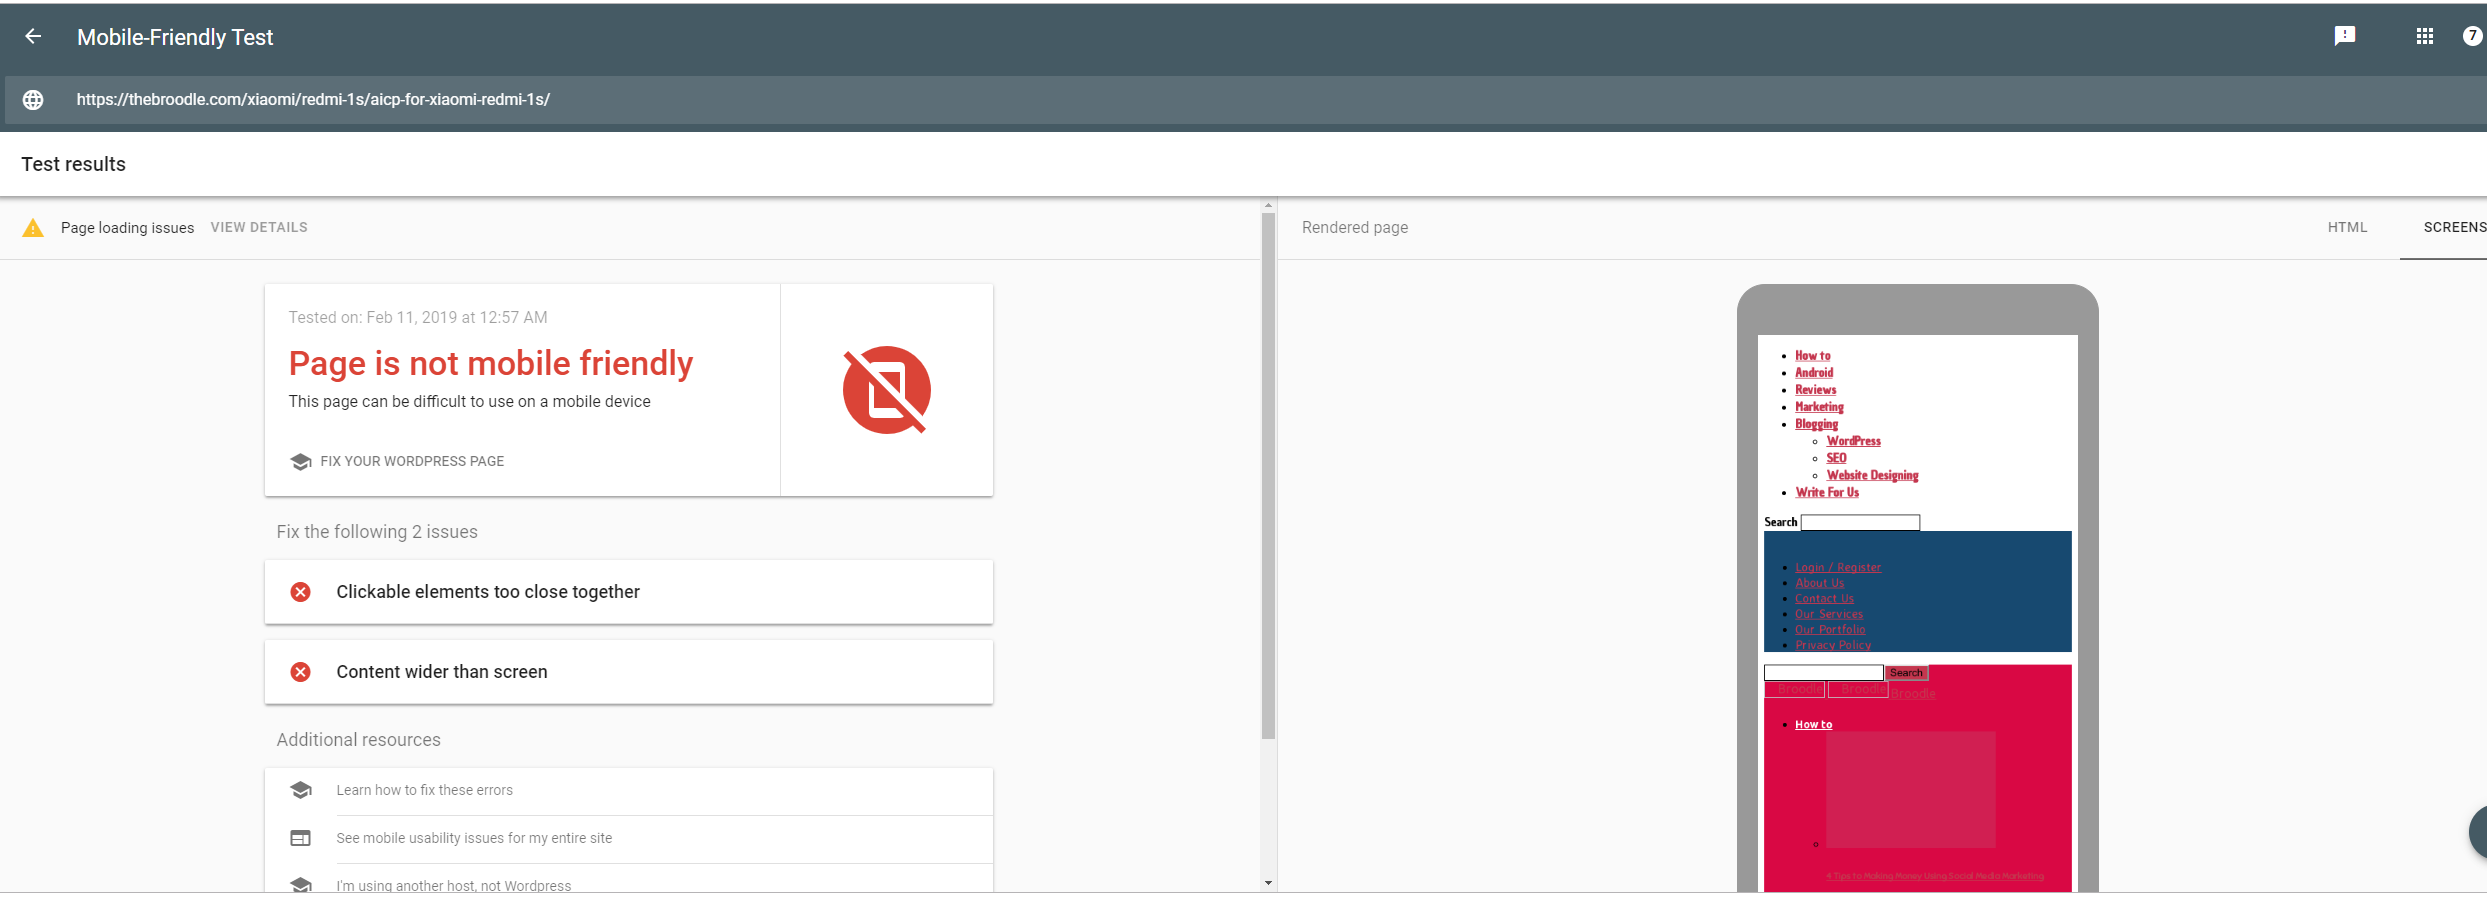Click the graduation cap icon beside Learn how
This screenshot has height=897, width=2487.
(300, 790)
